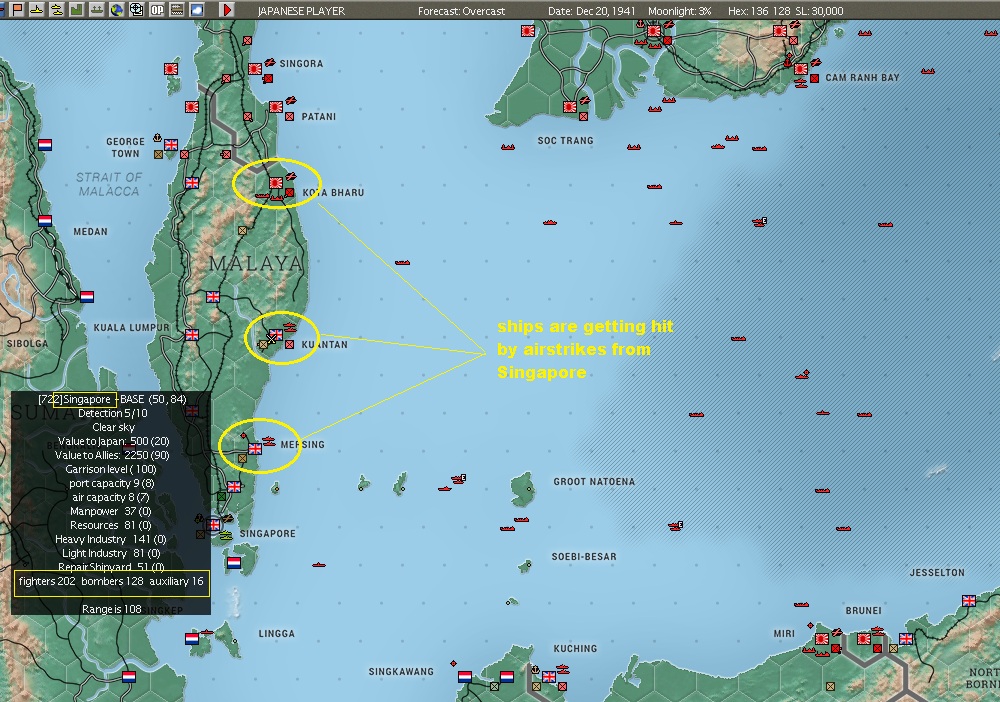Select the aircraft icon at Singora
This screenshot has width=1000, height=702.
(269, 62)
